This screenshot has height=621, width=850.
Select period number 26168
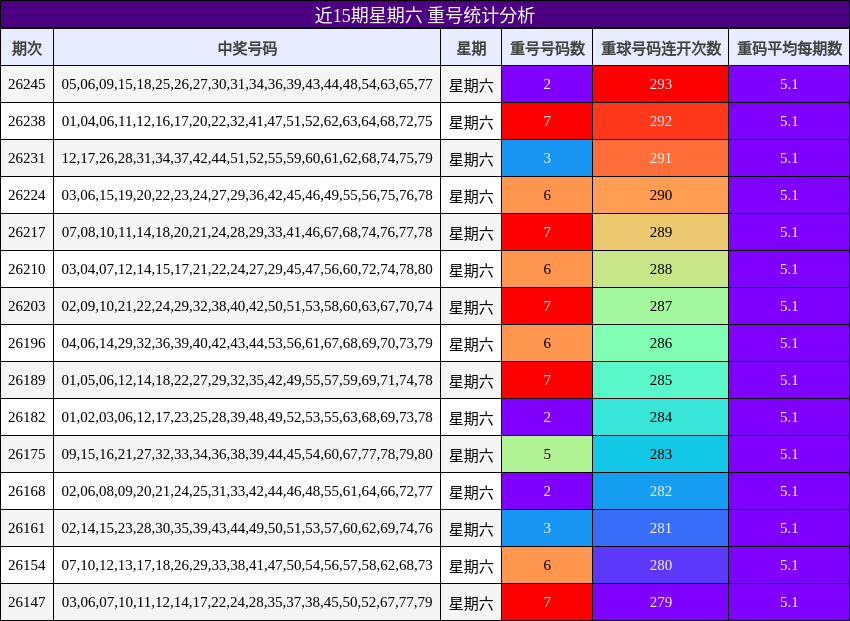pyautogui.click(x=27, y=491)
